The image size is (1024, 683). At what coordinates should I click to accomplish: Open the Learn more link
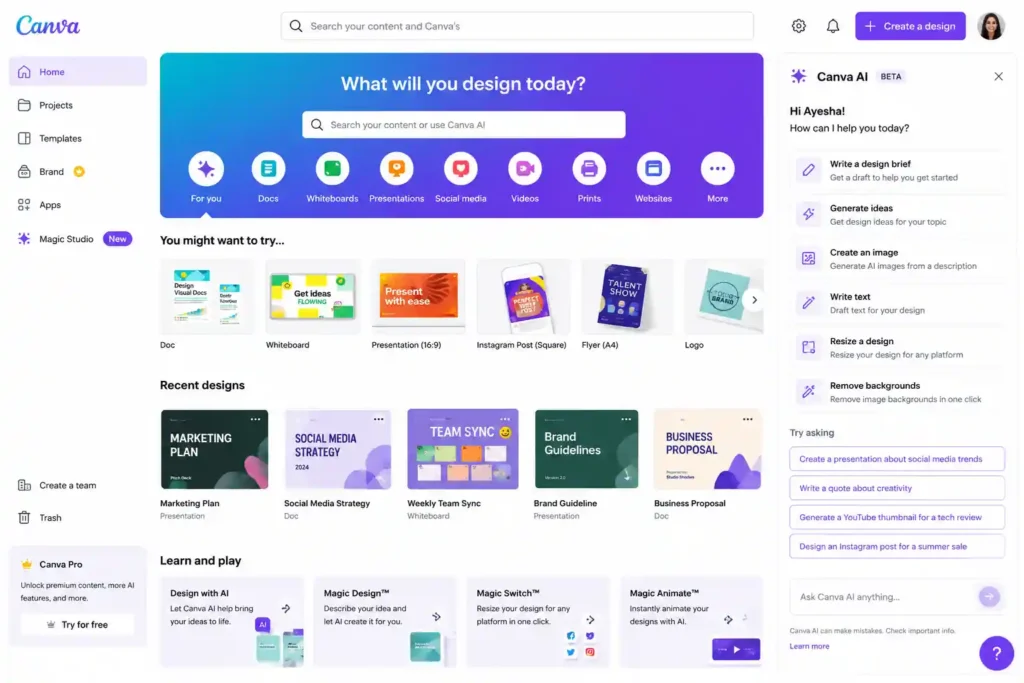809,646
